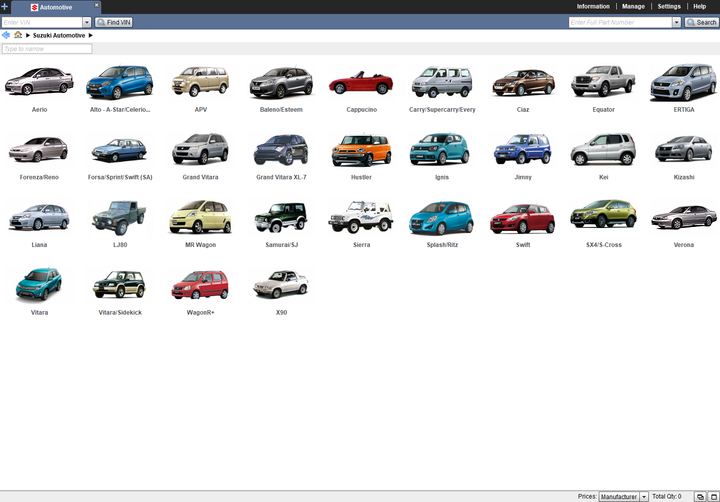Image resolution: width=720 pixels, height=502 pixels.
Task: Select the Splash/Ritz car image
Action: pyautogui.click(x=442, y=218)
